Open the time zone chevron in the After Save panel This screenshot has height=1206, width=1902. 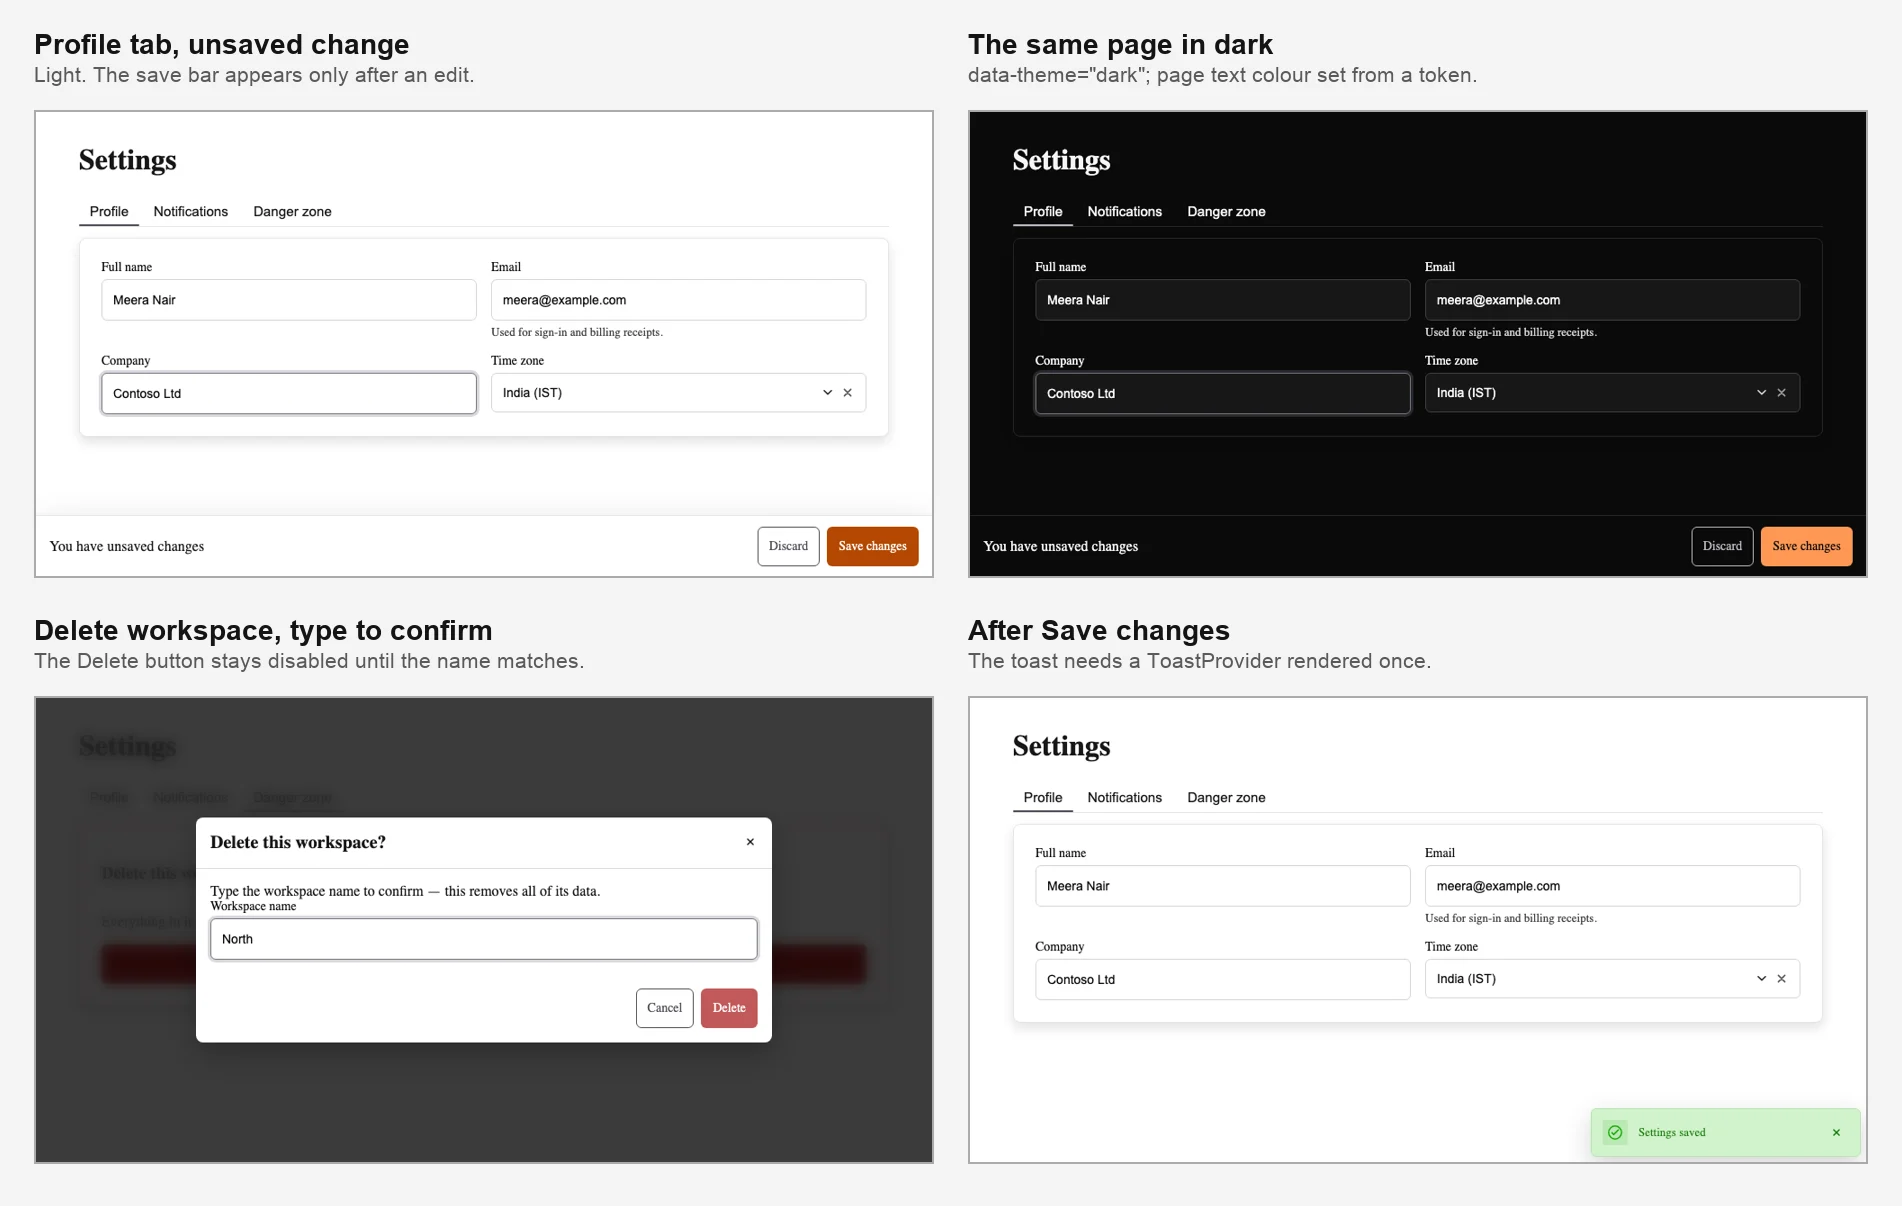[1761, 979]
